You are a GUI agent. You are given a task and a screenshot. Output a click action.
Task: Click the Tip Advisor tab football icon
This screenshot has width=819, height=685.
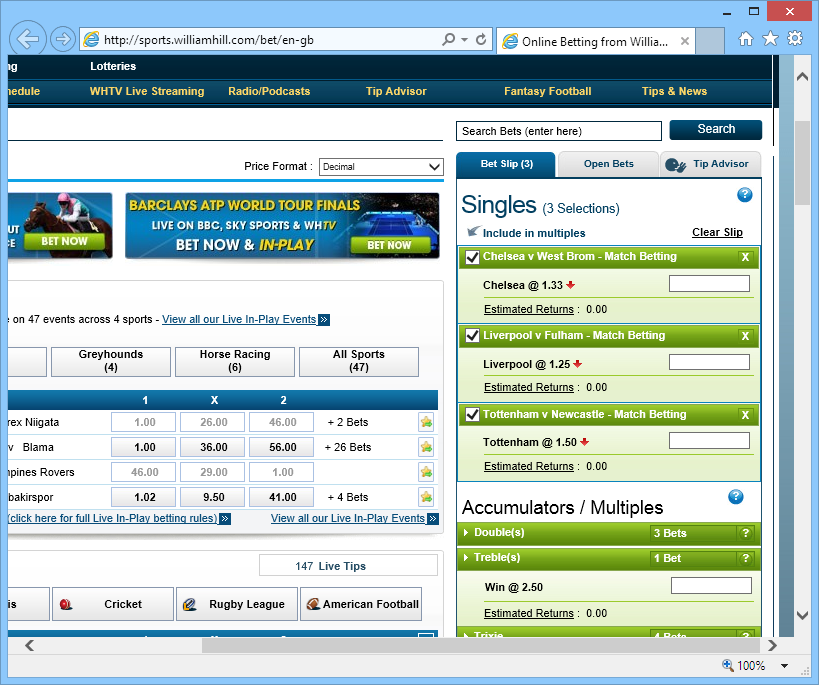pos(675,165)
